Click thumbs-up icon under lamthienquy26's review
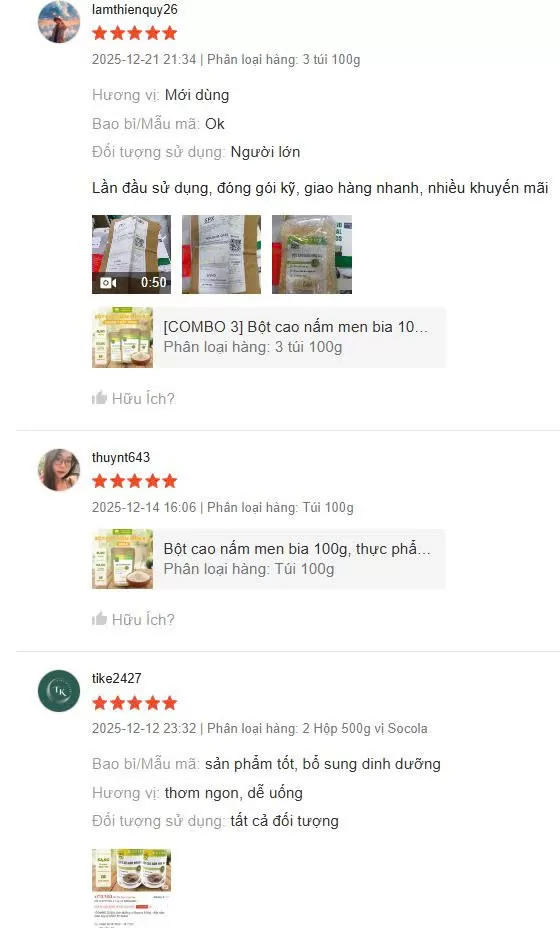This screenshot has width=560, height=938. click(99, 398)
